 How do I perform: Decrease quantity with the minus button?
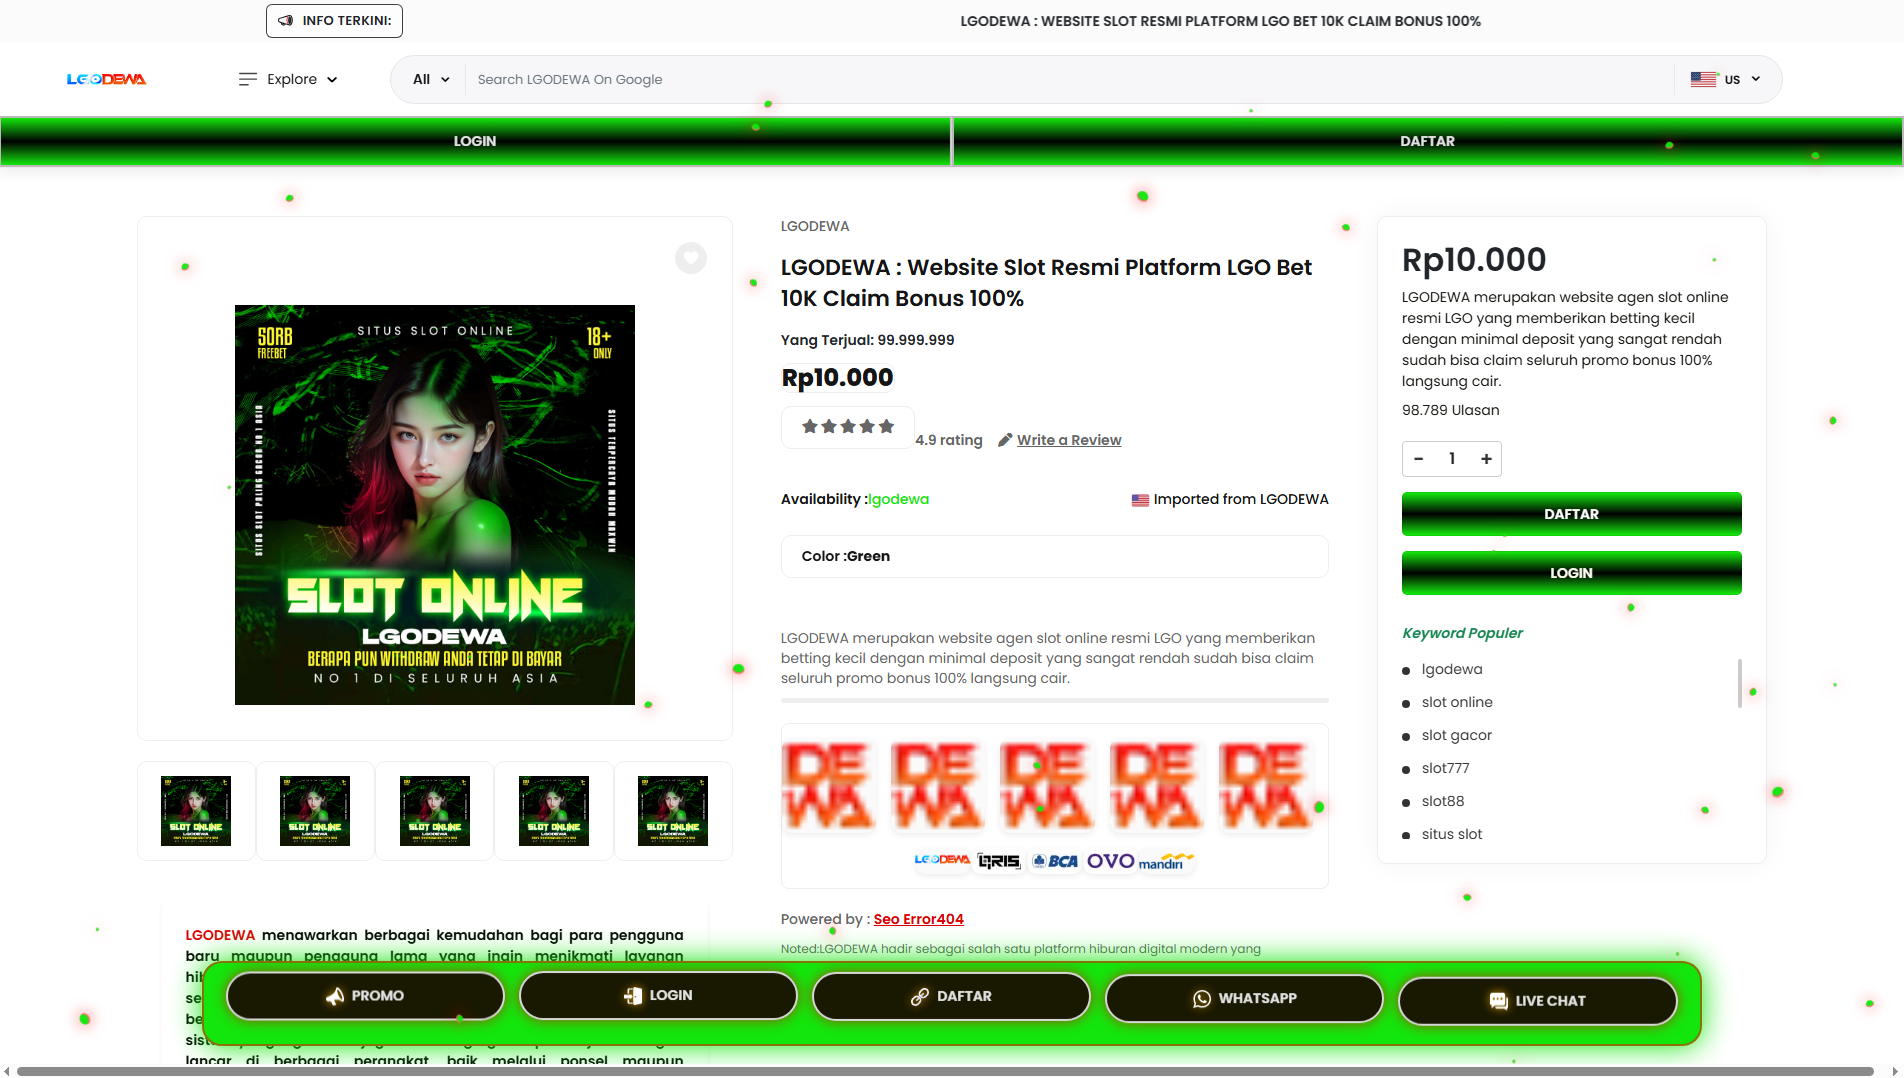[x=1418, y=459]
